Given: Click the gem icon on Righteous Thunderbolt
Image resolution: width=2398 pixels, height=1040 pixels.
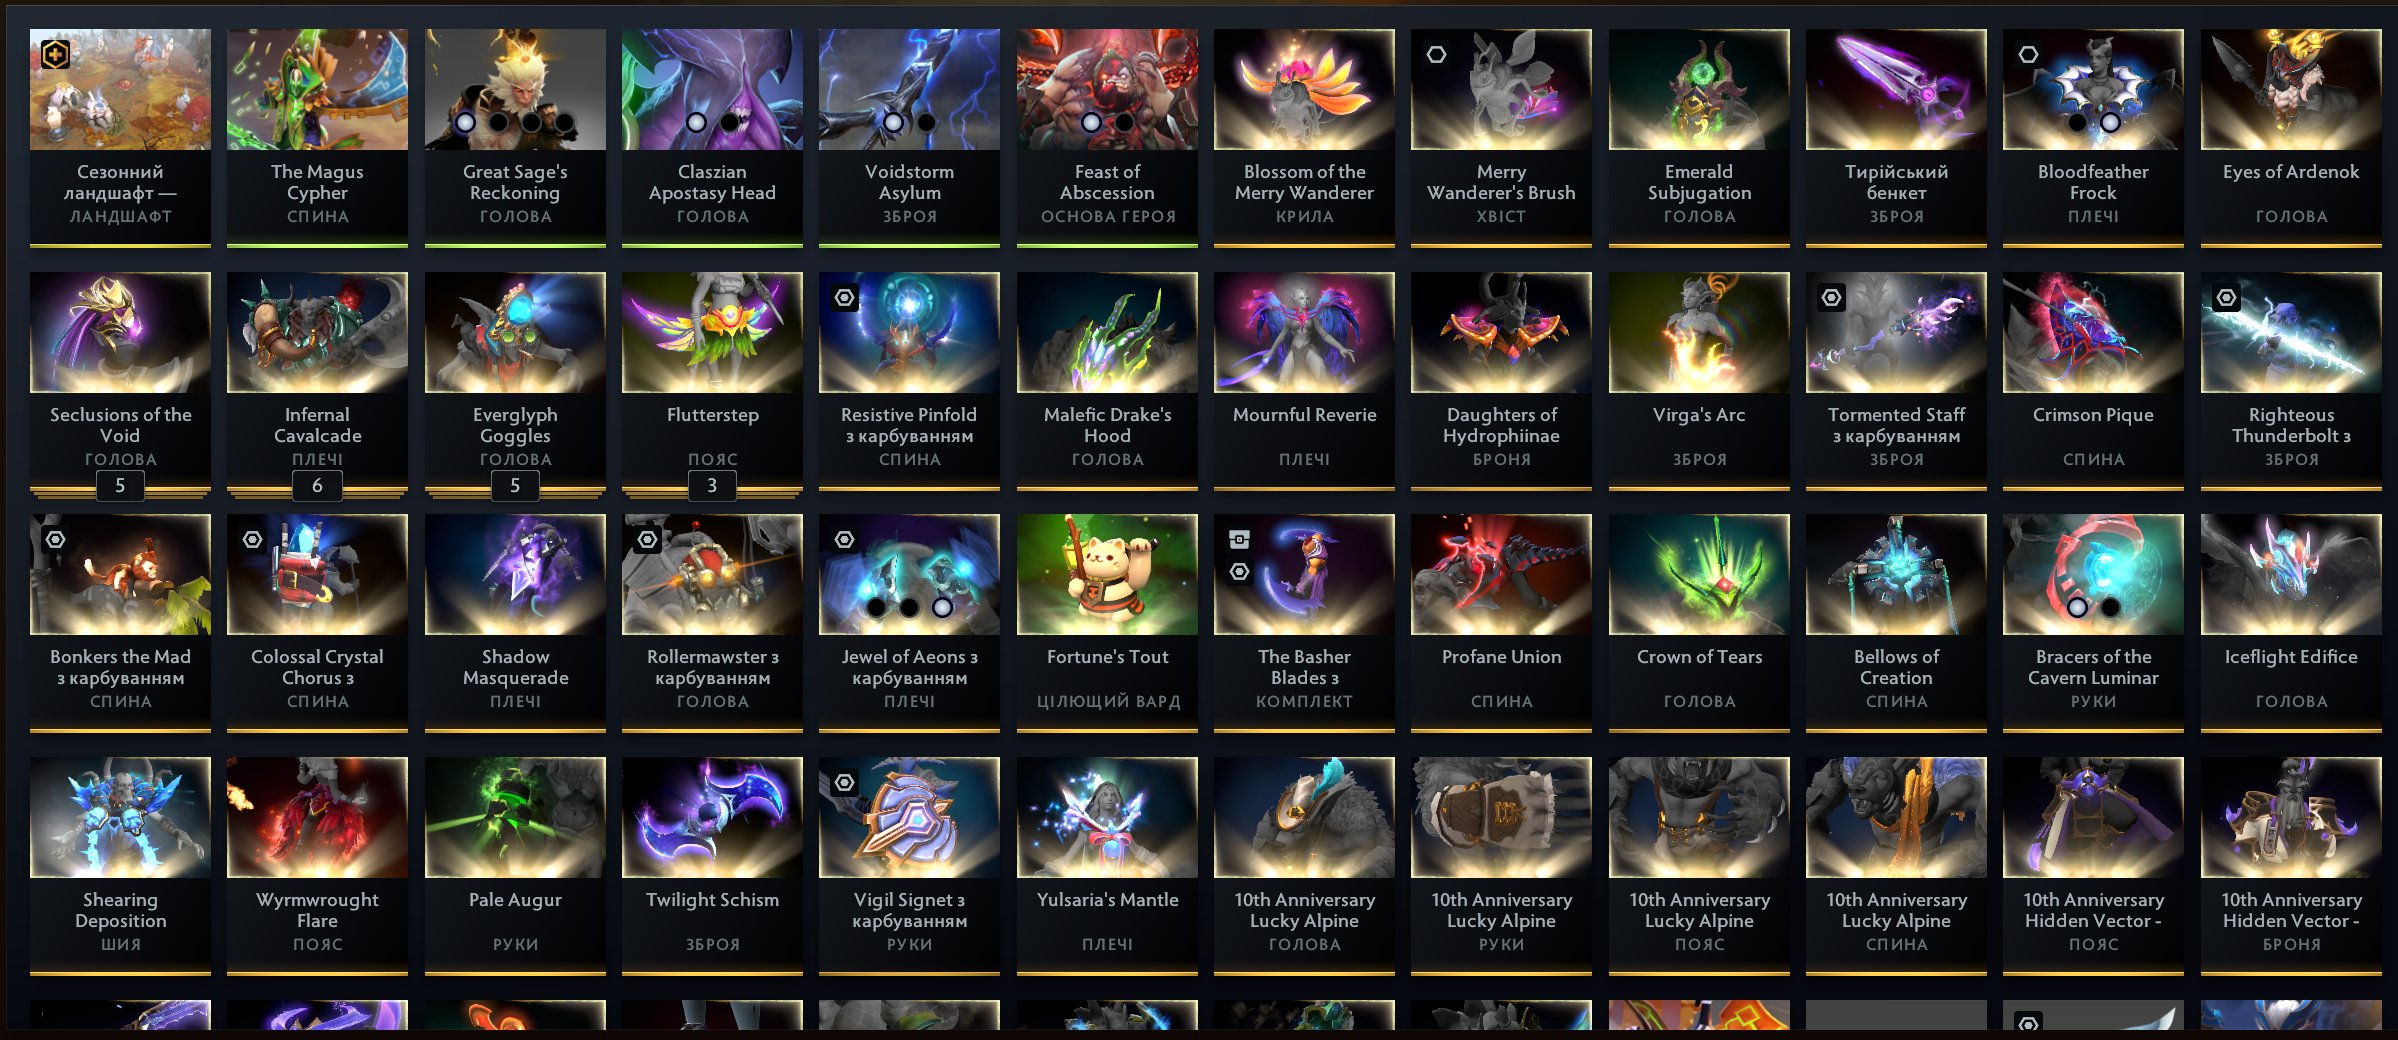Looking at the screenshot, I should (x=2226, y=297).
